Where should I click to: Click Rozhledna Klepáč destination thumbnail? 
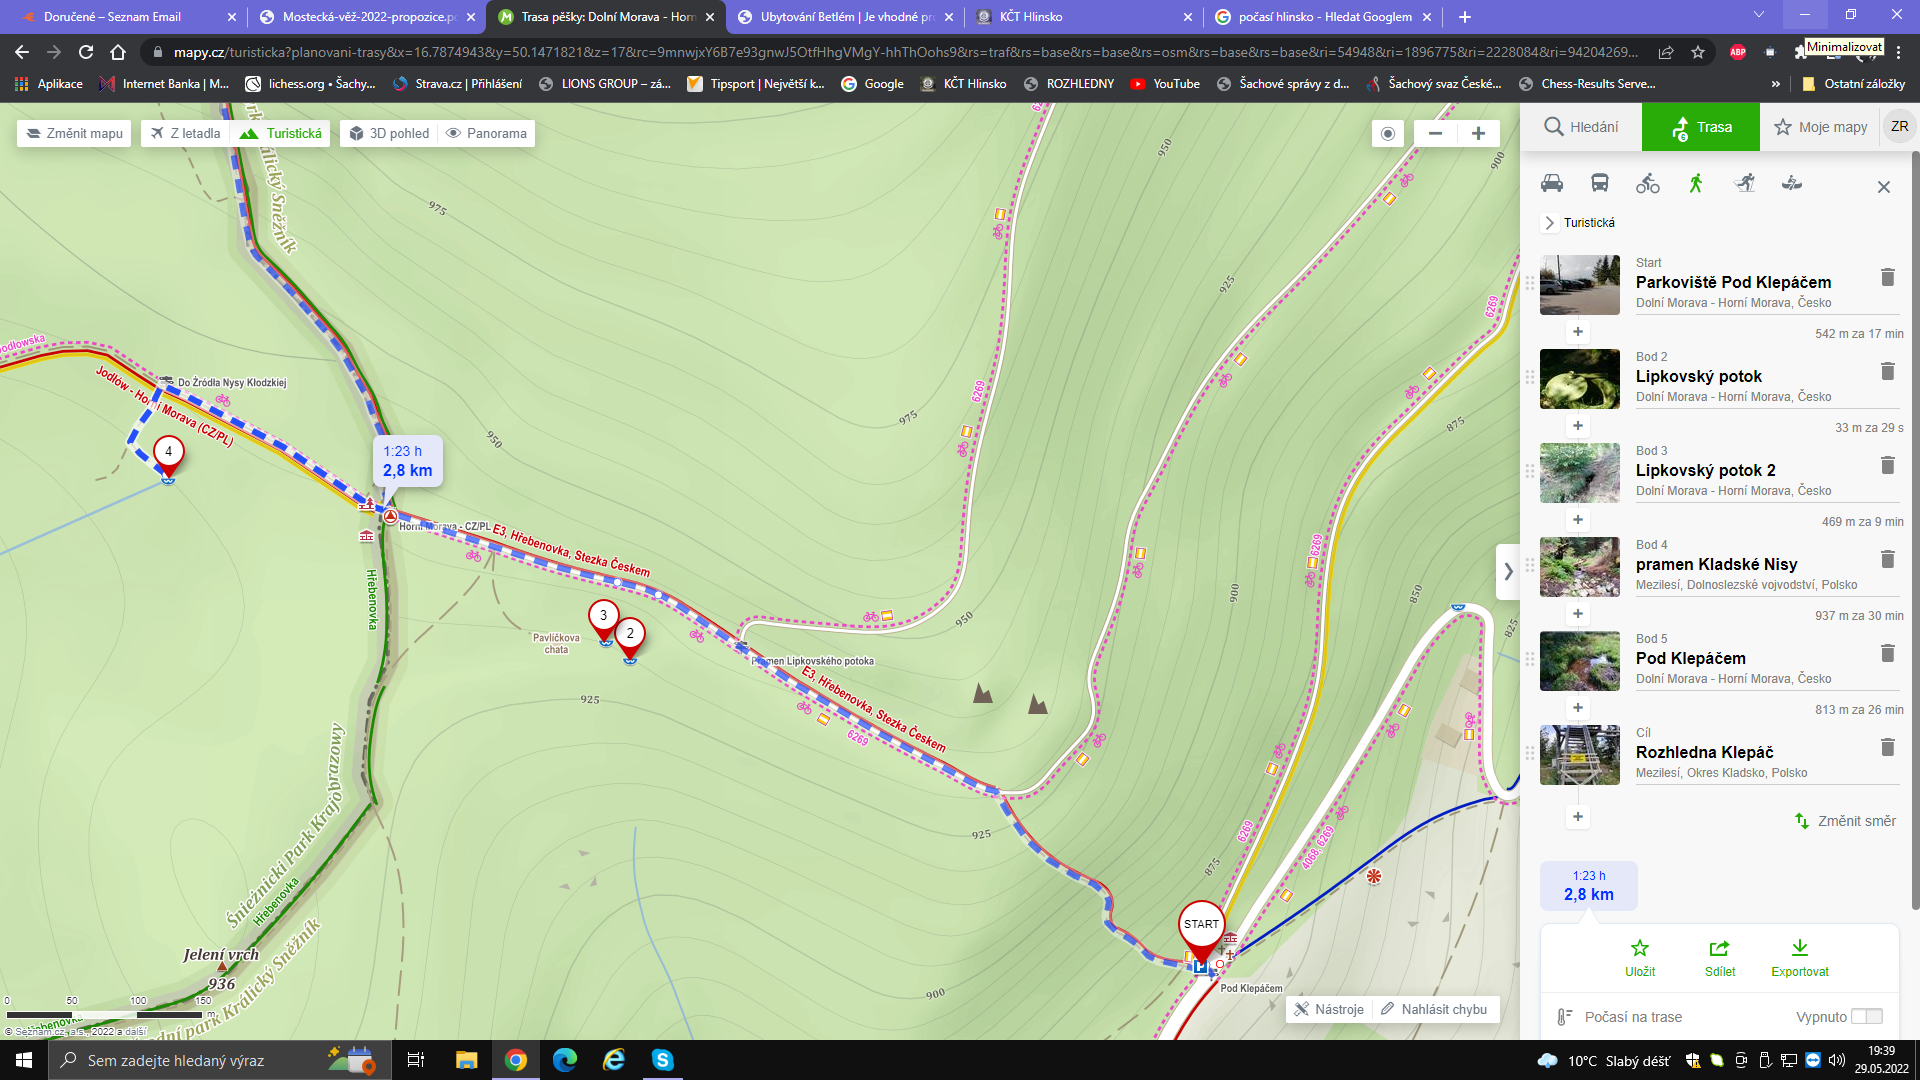point(1579,754)
